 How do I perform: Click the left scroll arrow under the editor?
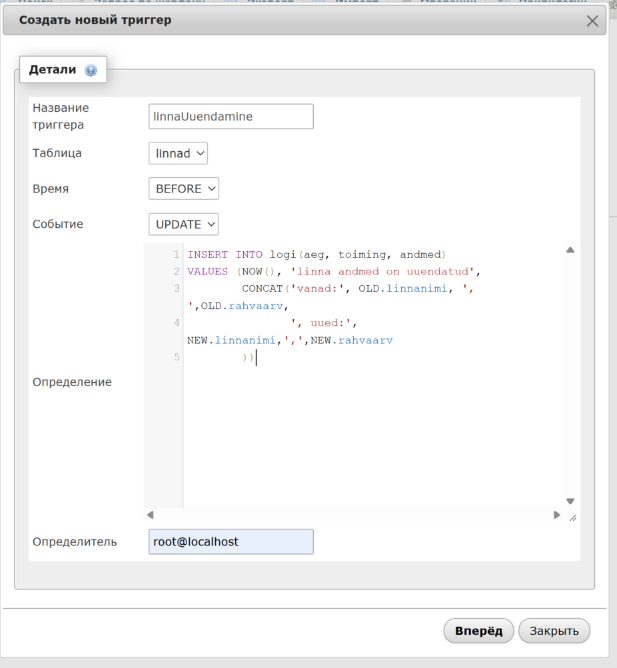click(x=151, y=515)
